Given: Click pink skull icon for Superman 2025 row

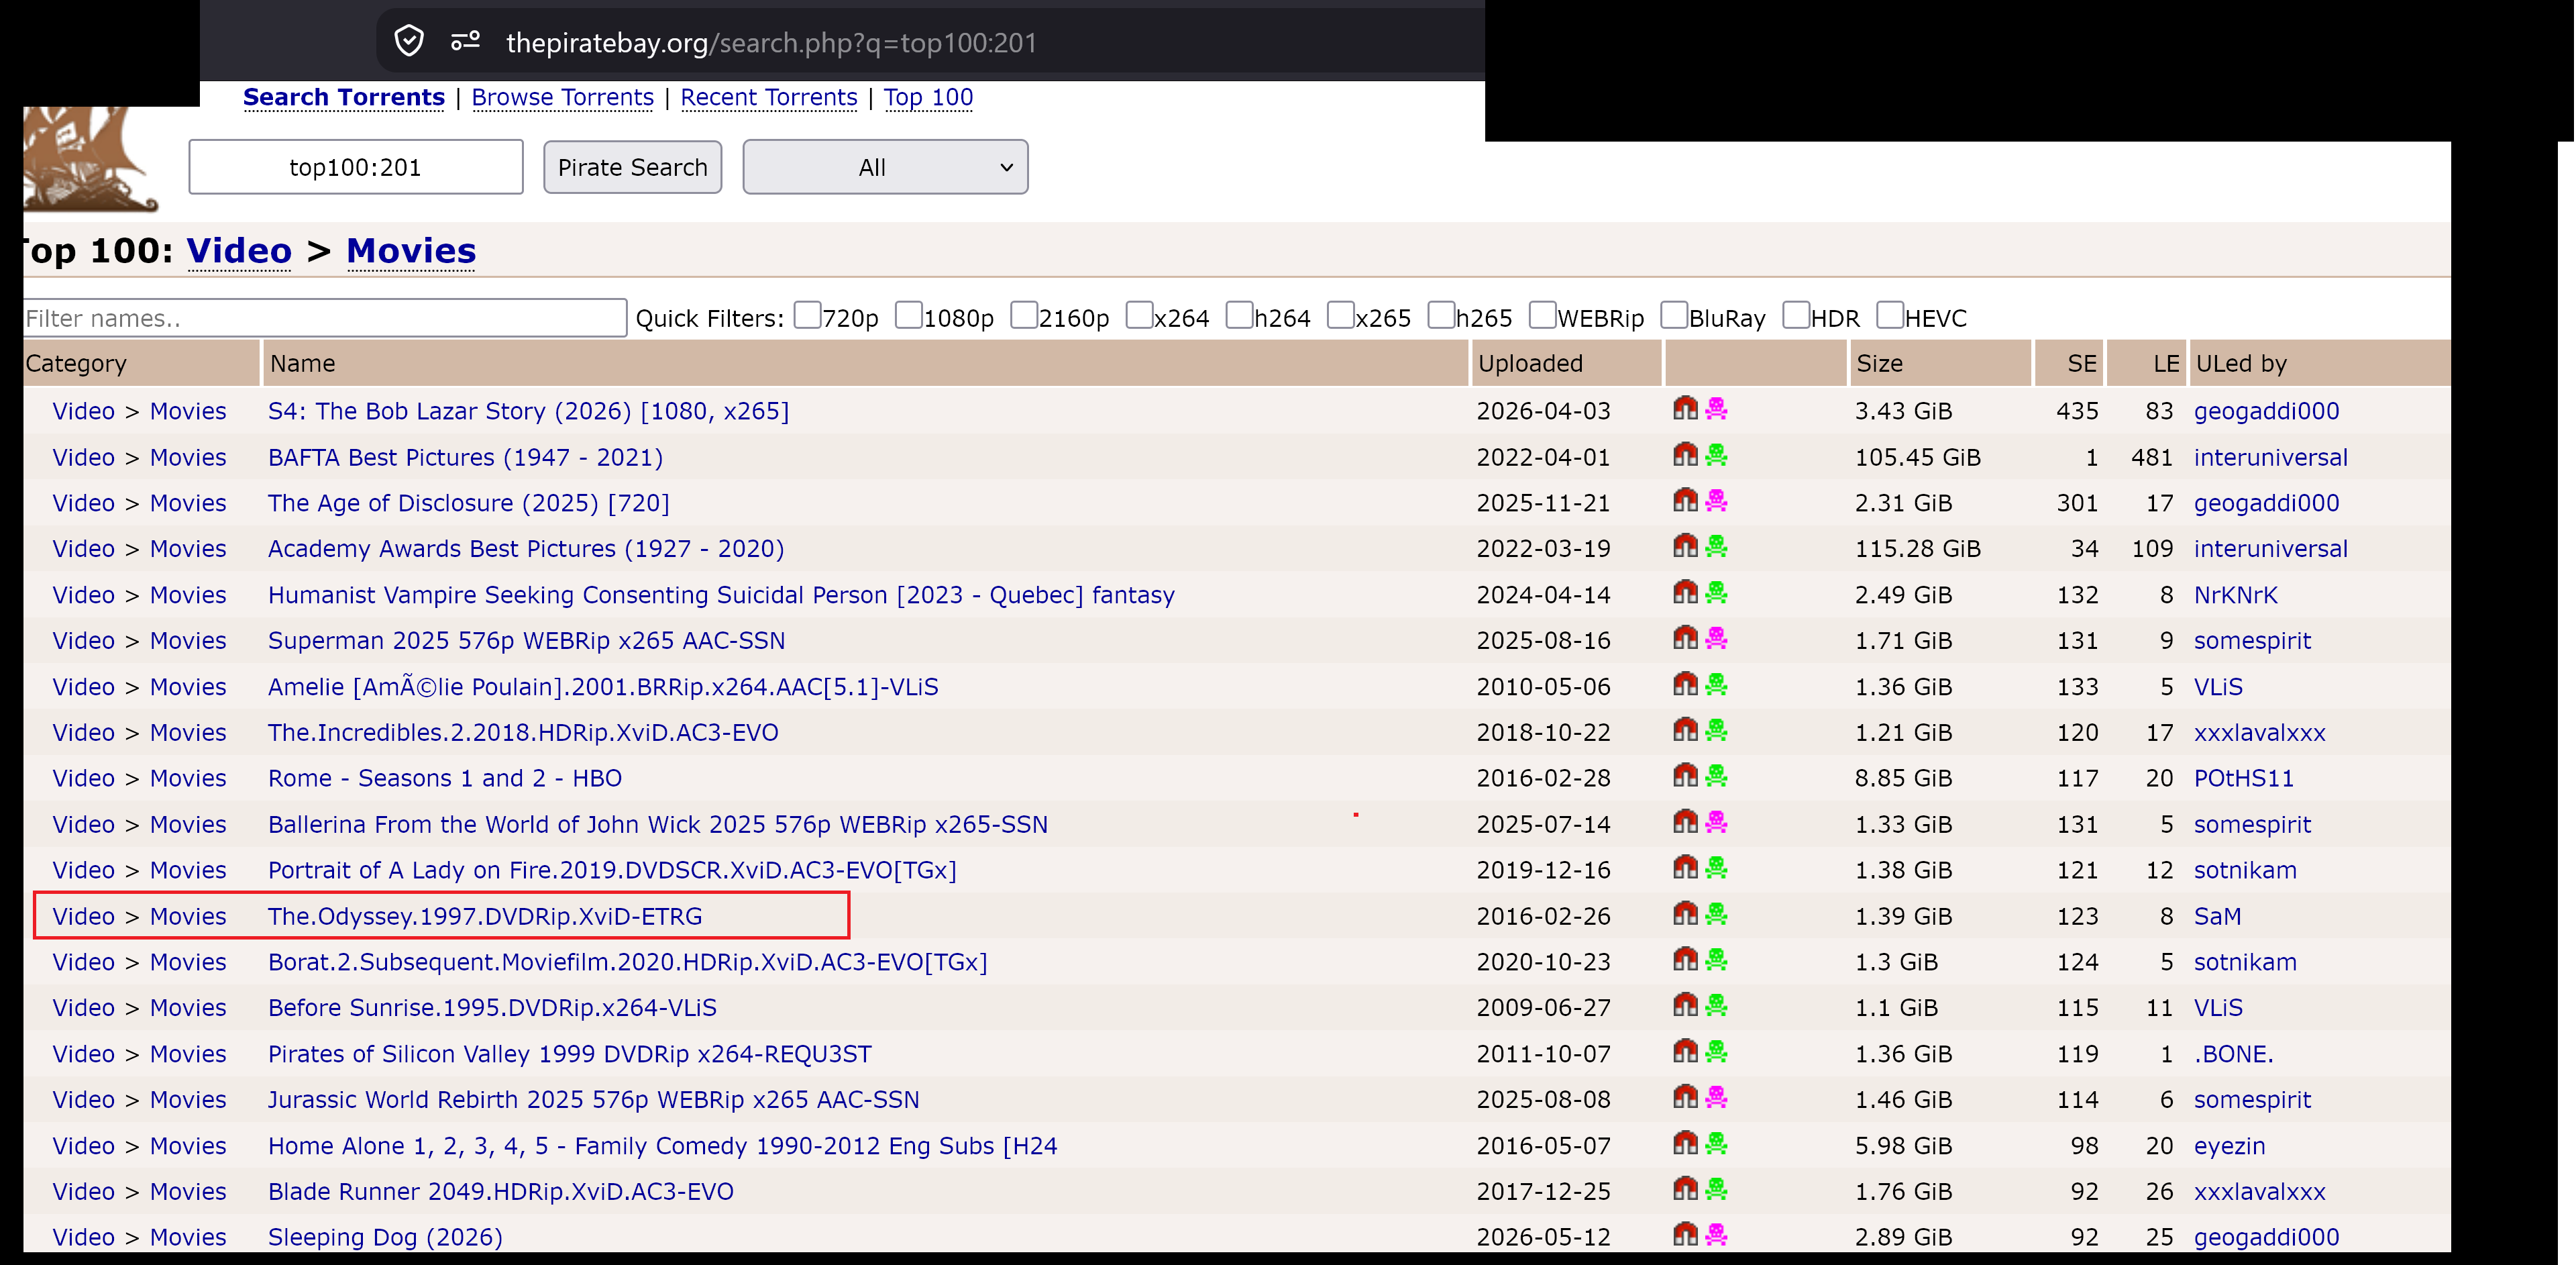Looking at the screenshot, I should pyautogui.click(x=1717, y=638).
